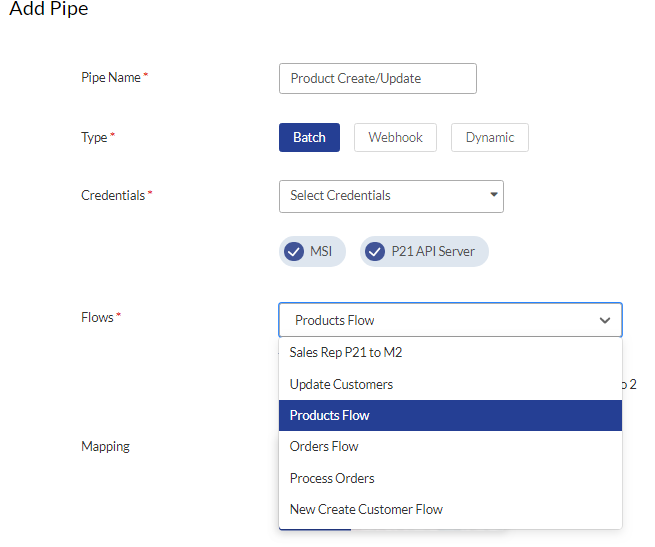Select Update Customers flow option
The image size is (655, 547).
450,384
